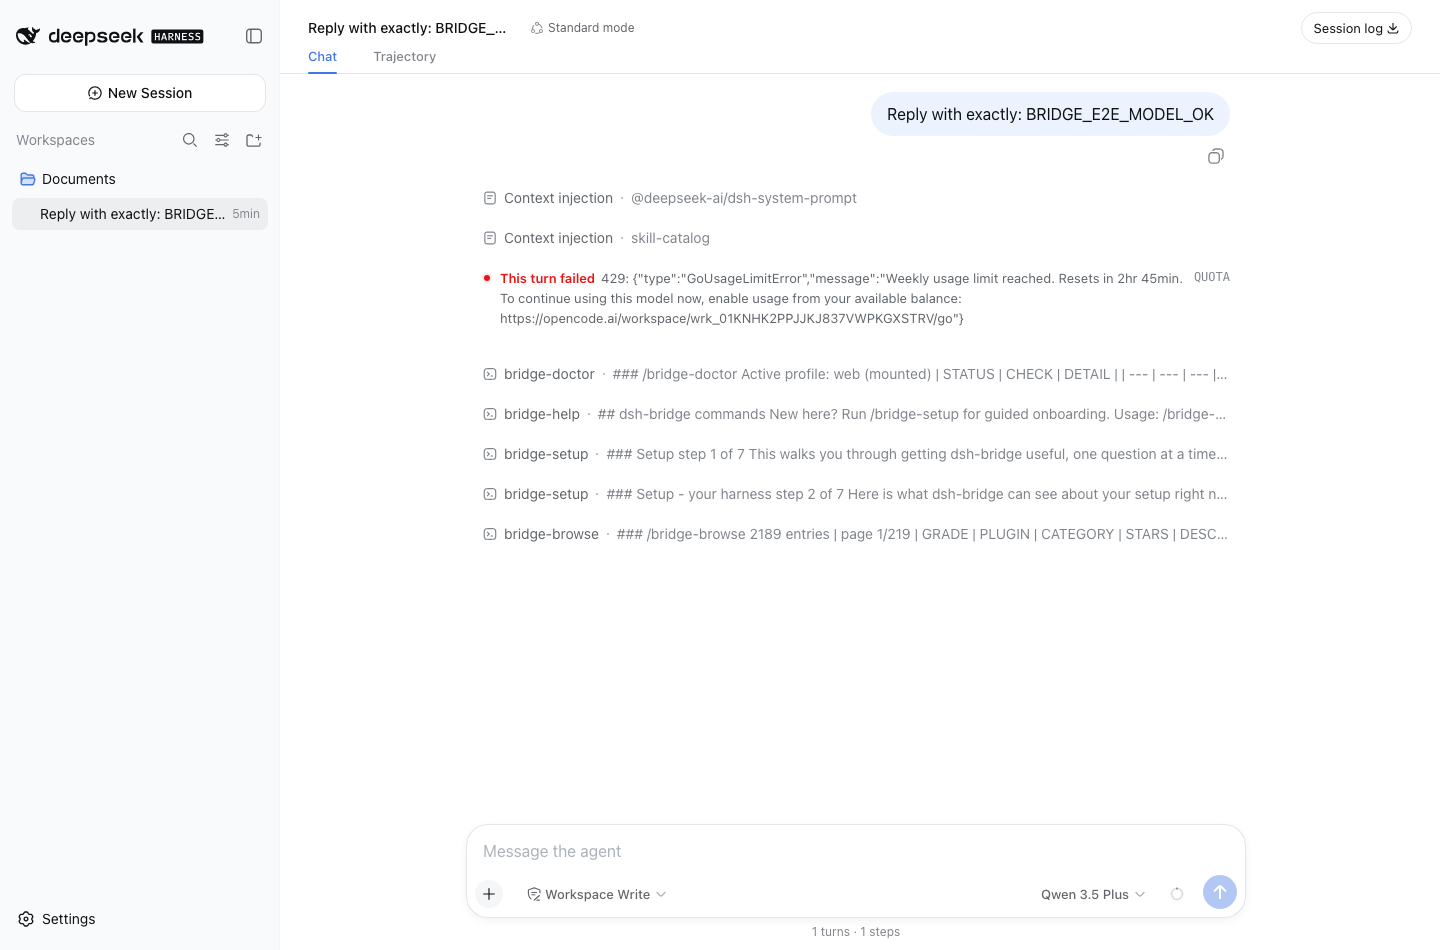Expand the bridge-setup step 2 of 7 row

point(856,494)
